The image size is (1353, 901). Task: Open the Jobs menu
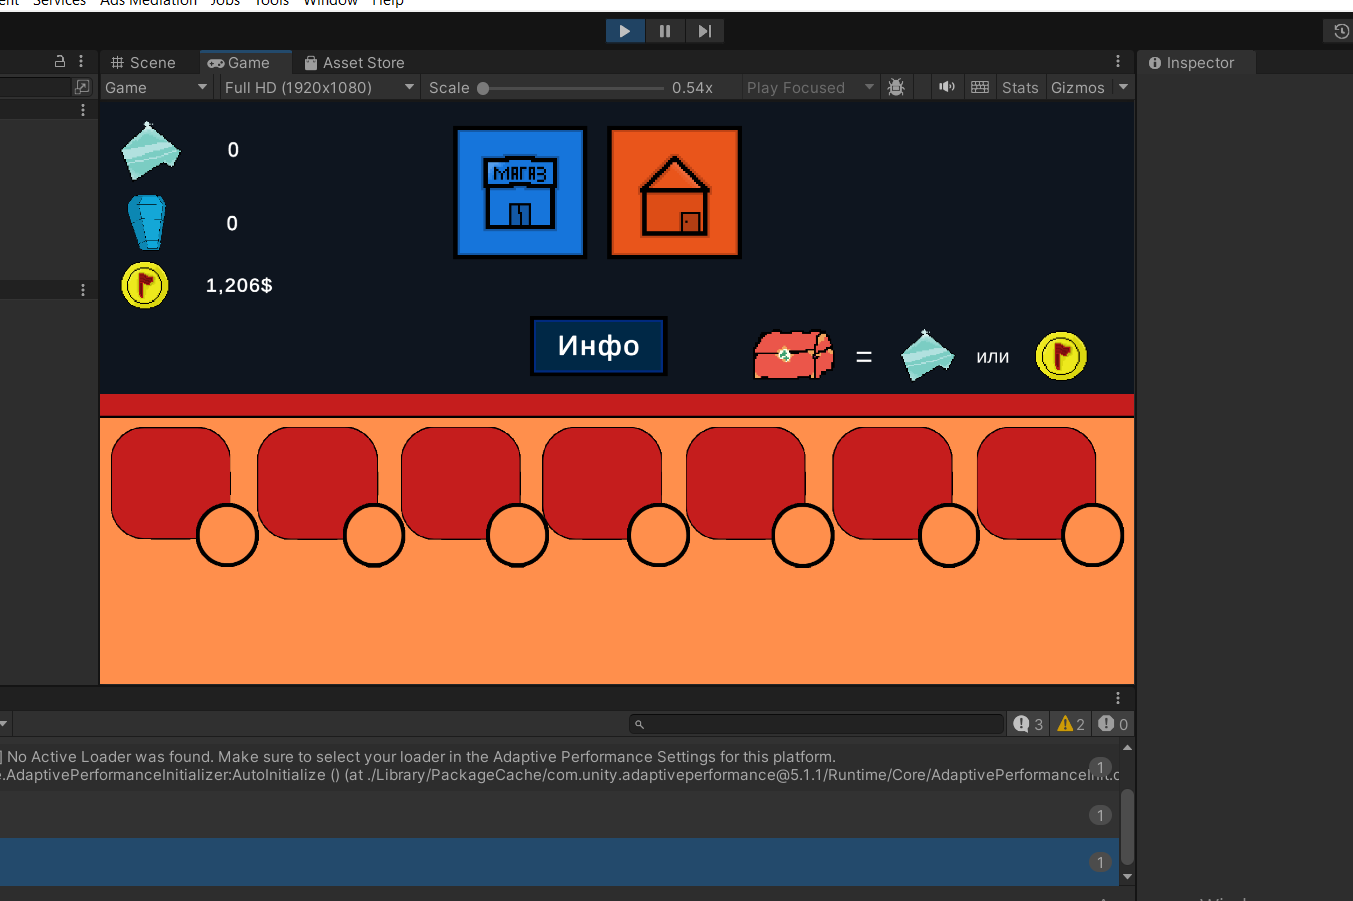[225, 3]
